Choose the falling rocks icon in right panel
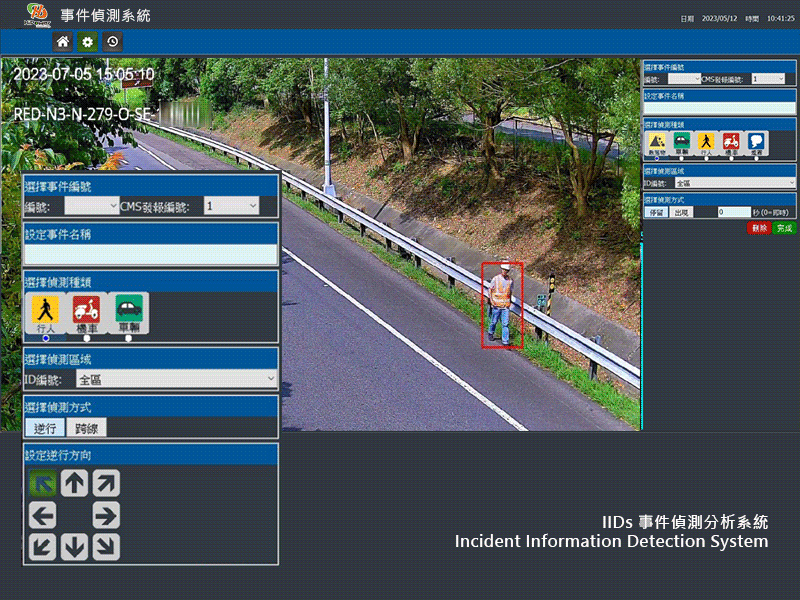 click(x=657, y=143)
